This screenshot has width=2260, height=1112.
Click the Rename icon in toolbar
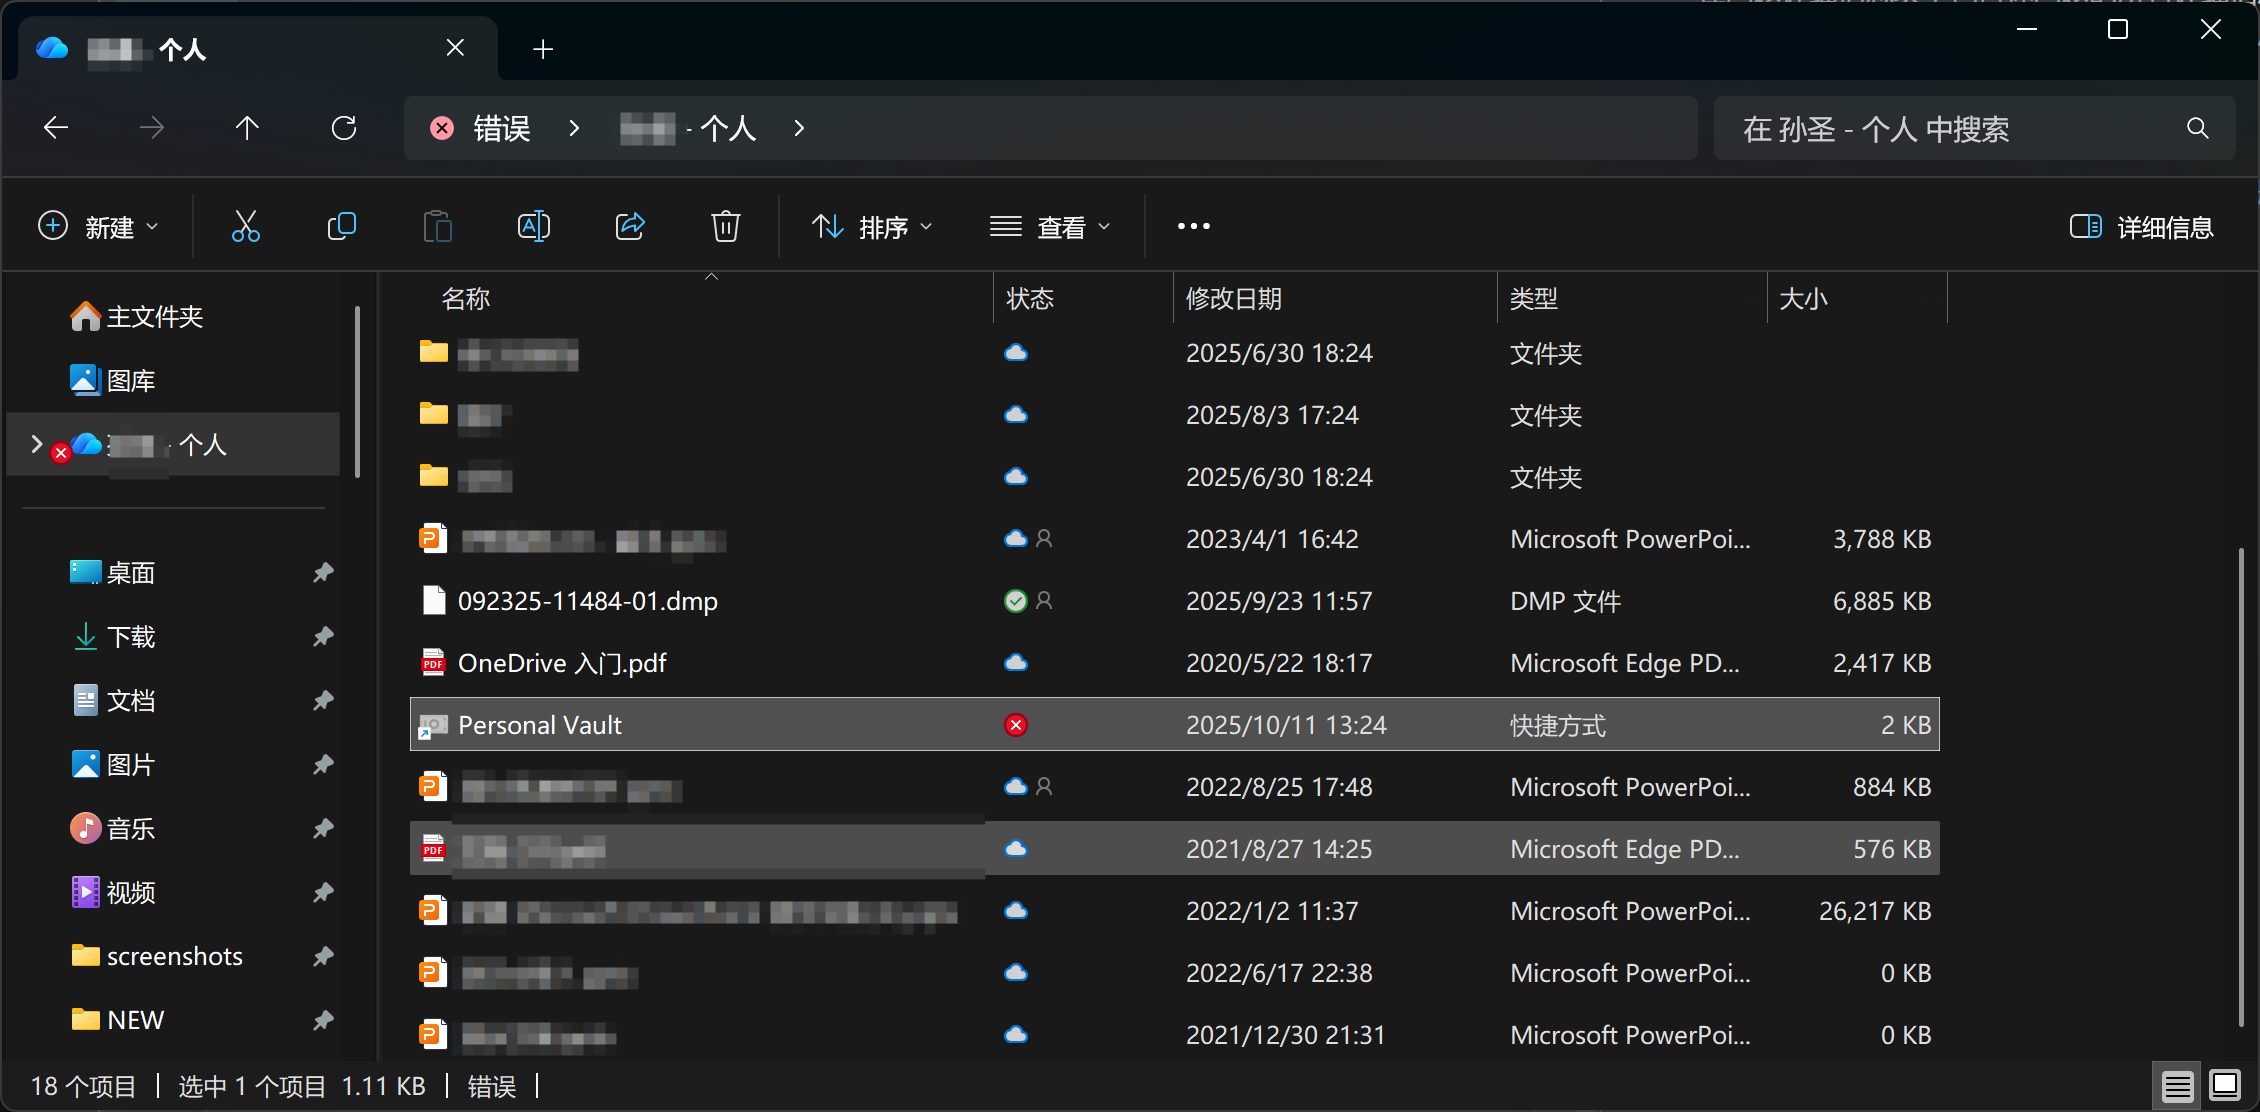tap(533, 227)
